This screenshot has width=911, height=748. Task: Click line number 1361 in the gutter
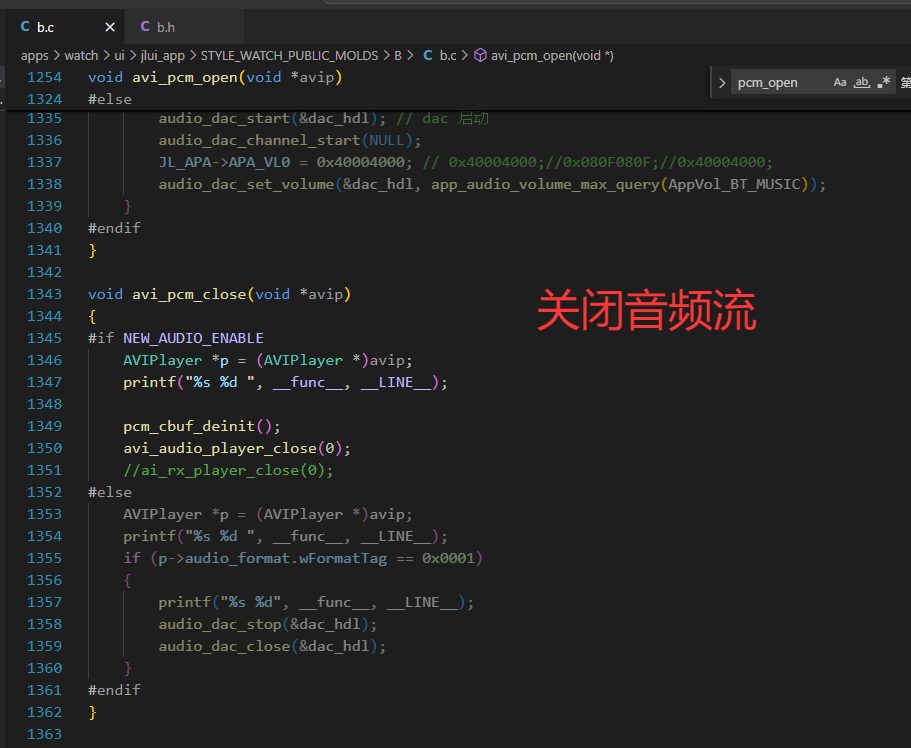(x=44, y=690)
